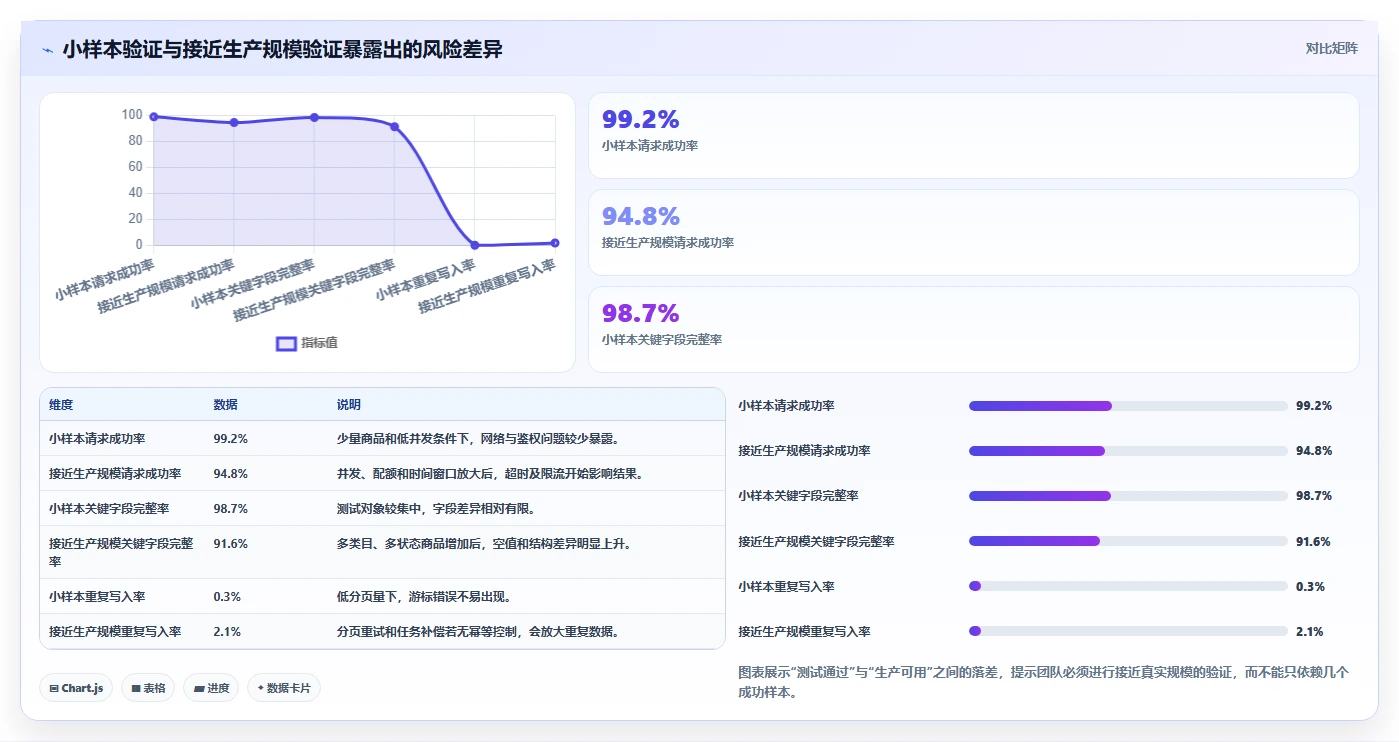Click the chart x-axis label 小样本重复写入率
This screenshot has width=1399, height=742.
425,281
